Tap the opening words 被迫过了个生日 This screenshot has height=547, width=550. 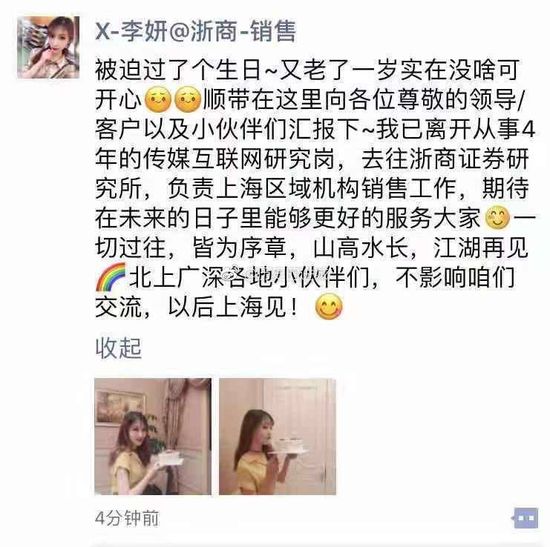178,70
